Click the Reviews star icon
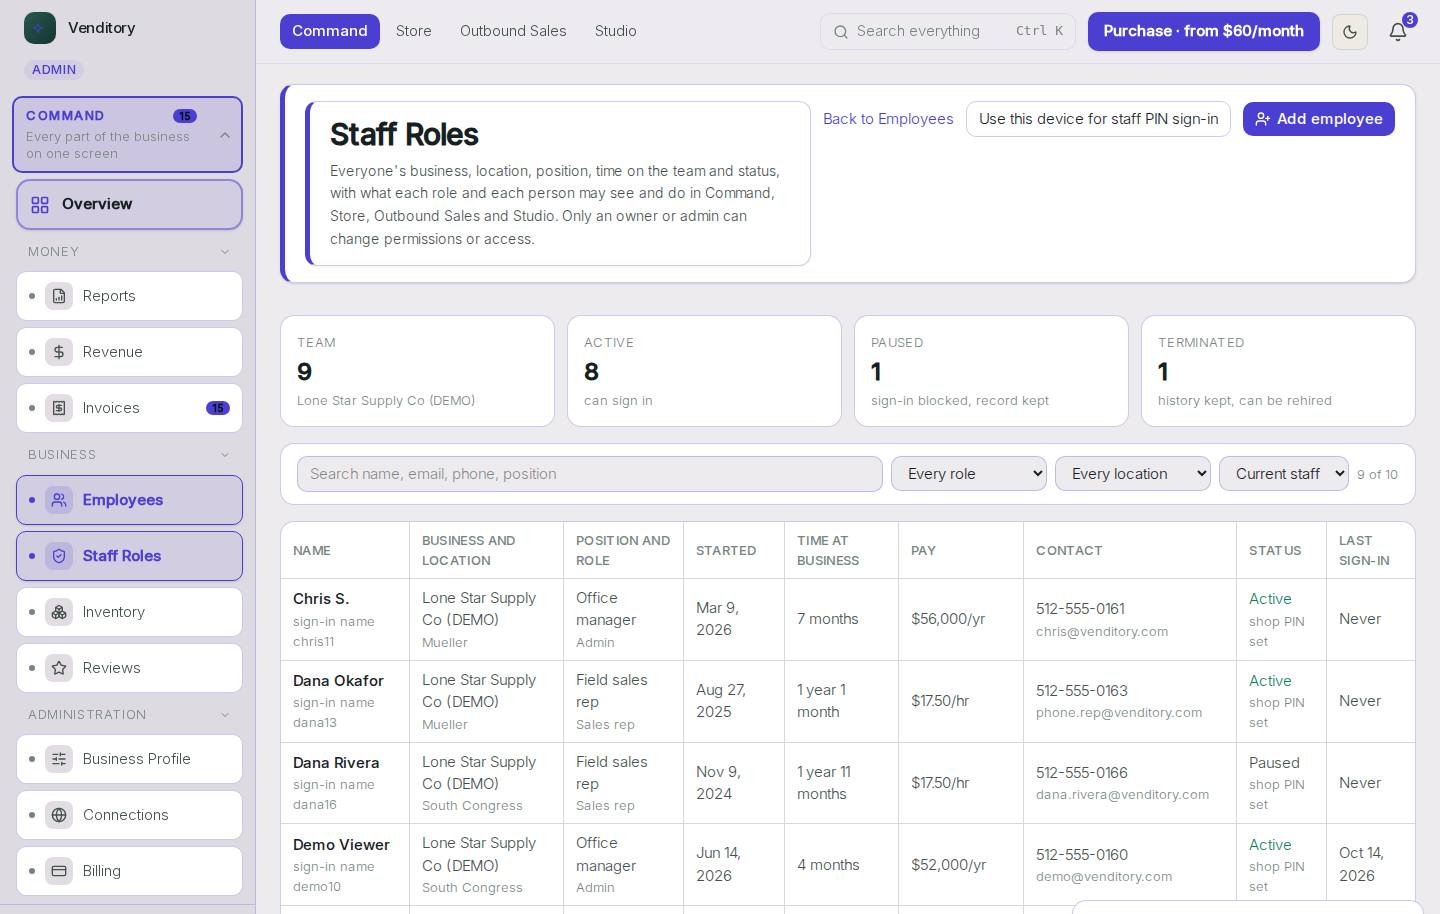Screen dimensions: 1440x914 point(59,668)
